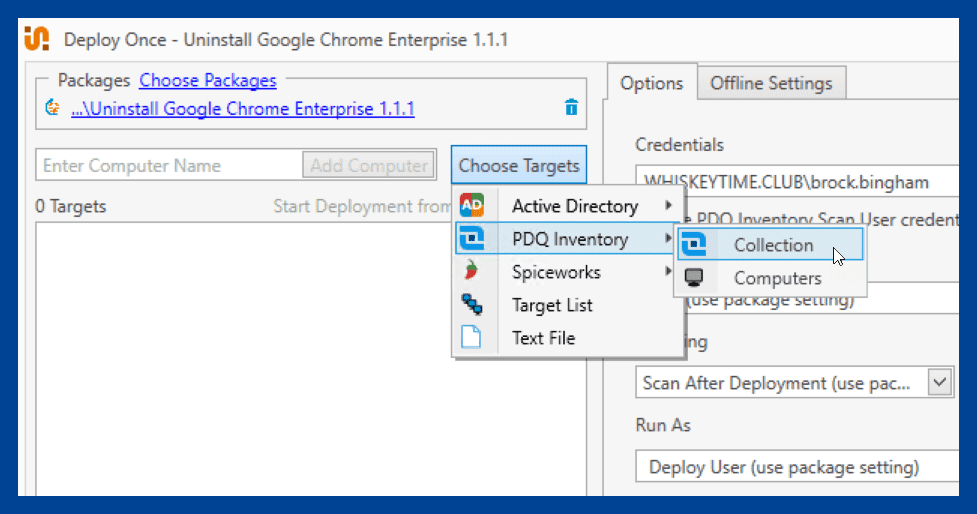The image size is (977, 514).
Task: Select Computers in the submenu
Action: [771, 277]
